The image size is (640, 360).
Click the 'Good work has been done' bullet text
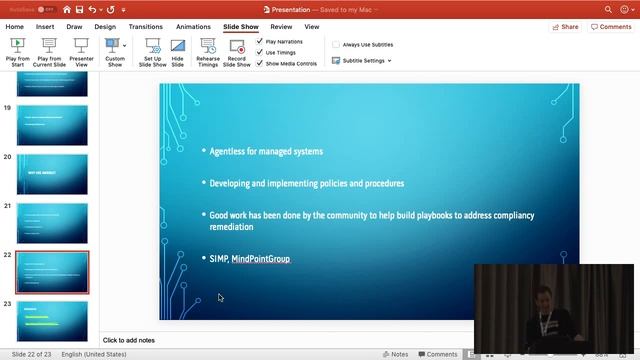(x=371, y=221)
